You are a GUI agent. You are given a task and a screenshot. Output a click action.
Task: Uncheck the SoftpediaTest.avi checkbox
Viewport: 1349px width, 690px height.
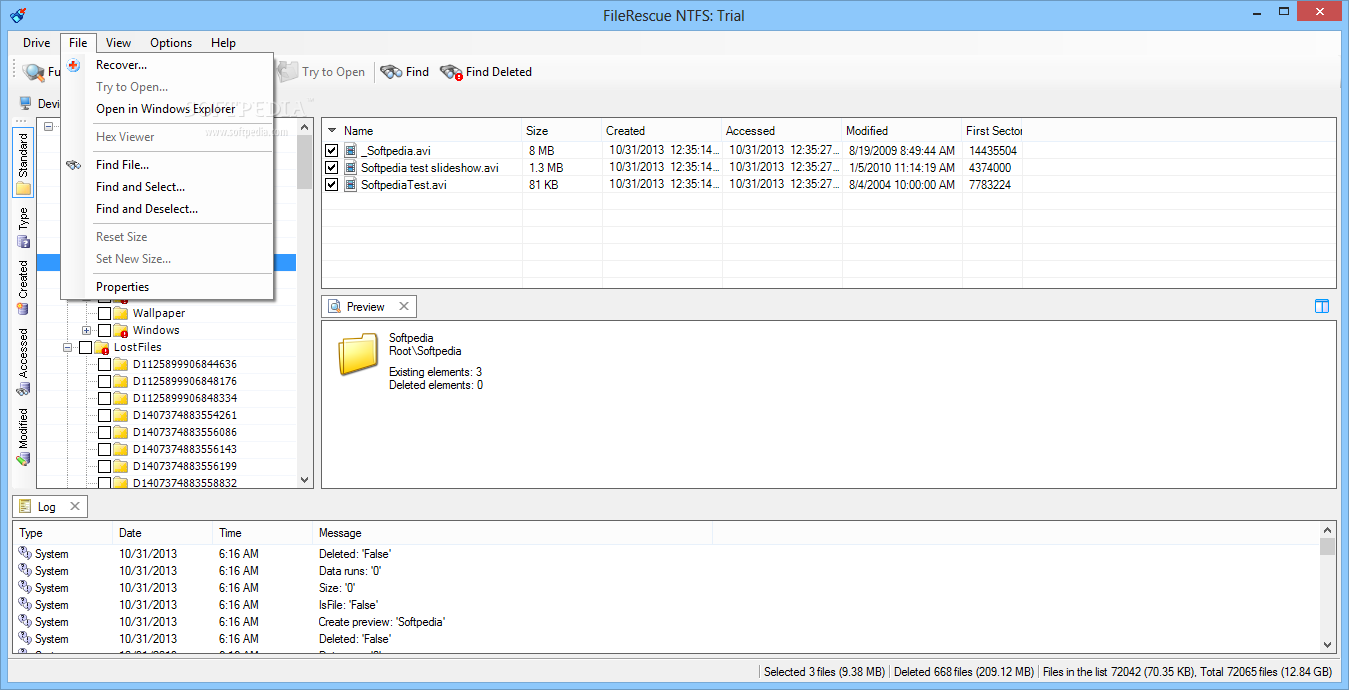pos(332,185)
